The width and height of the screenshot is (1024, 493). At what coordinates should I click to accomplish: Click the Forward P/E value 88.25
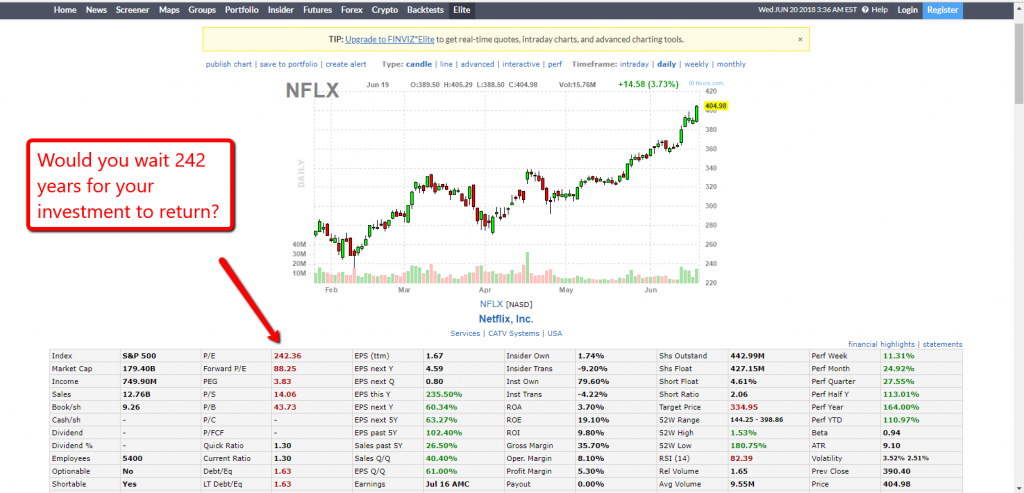tap(285, 369)
